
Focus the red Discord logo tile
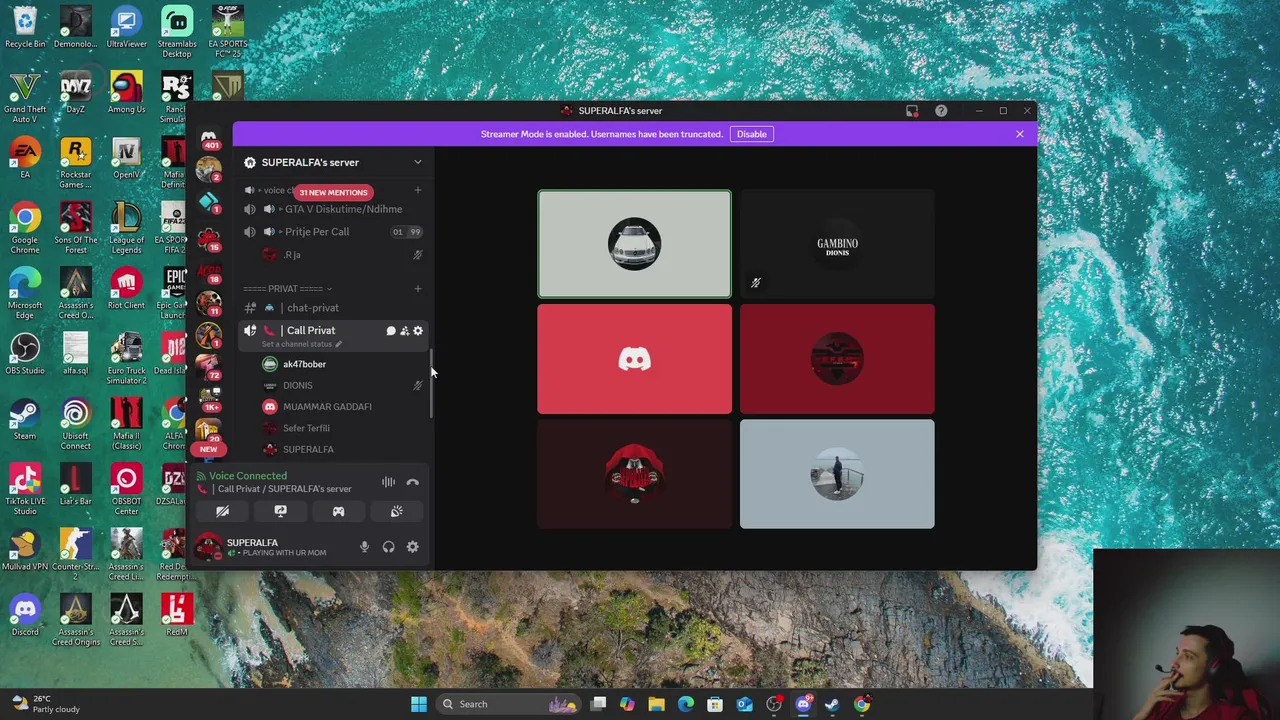click(x=634, y=359)
